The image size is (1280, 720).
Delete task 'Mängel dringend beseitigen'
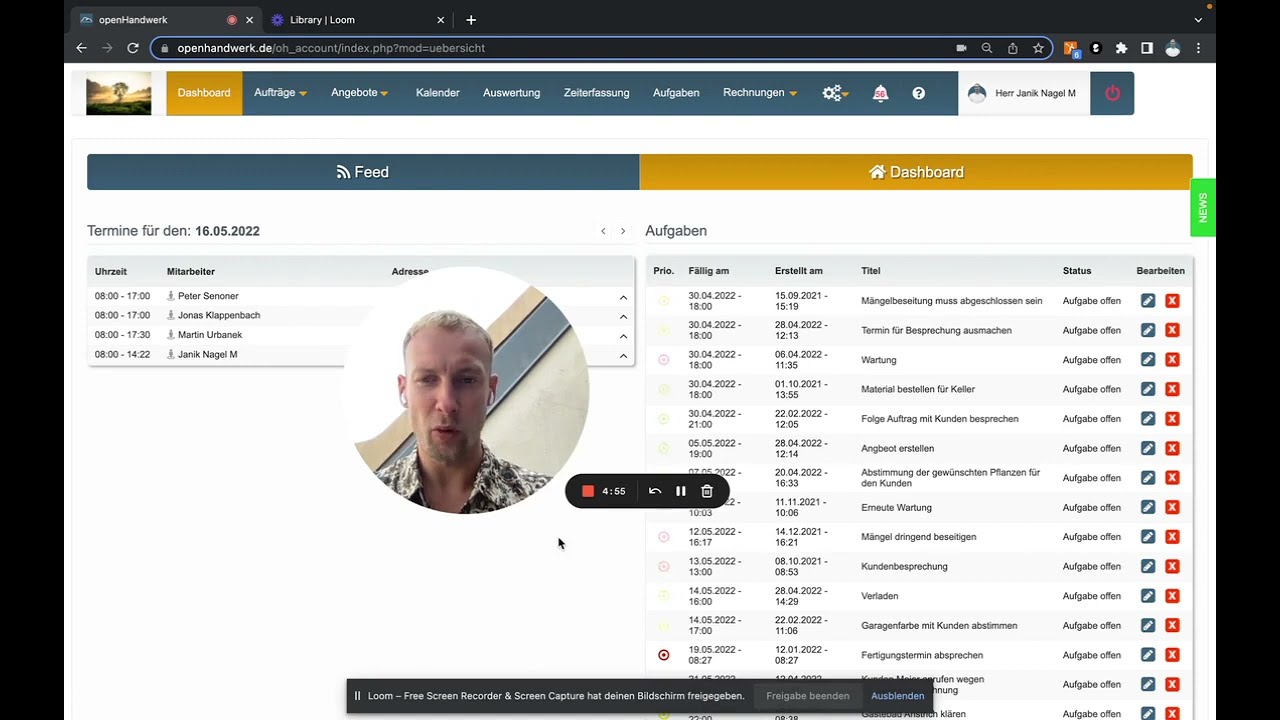(x=1172, y=537)
